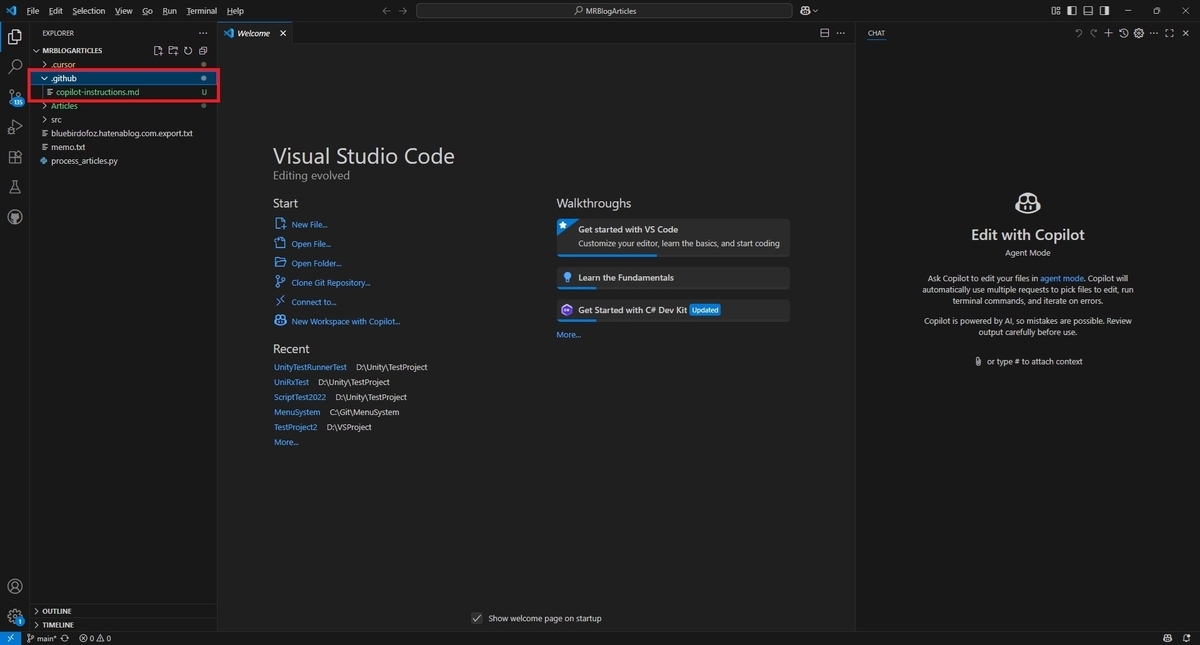Screen dimensions: 1200x645
Task: Open the Selection menu
Action: 88,11
